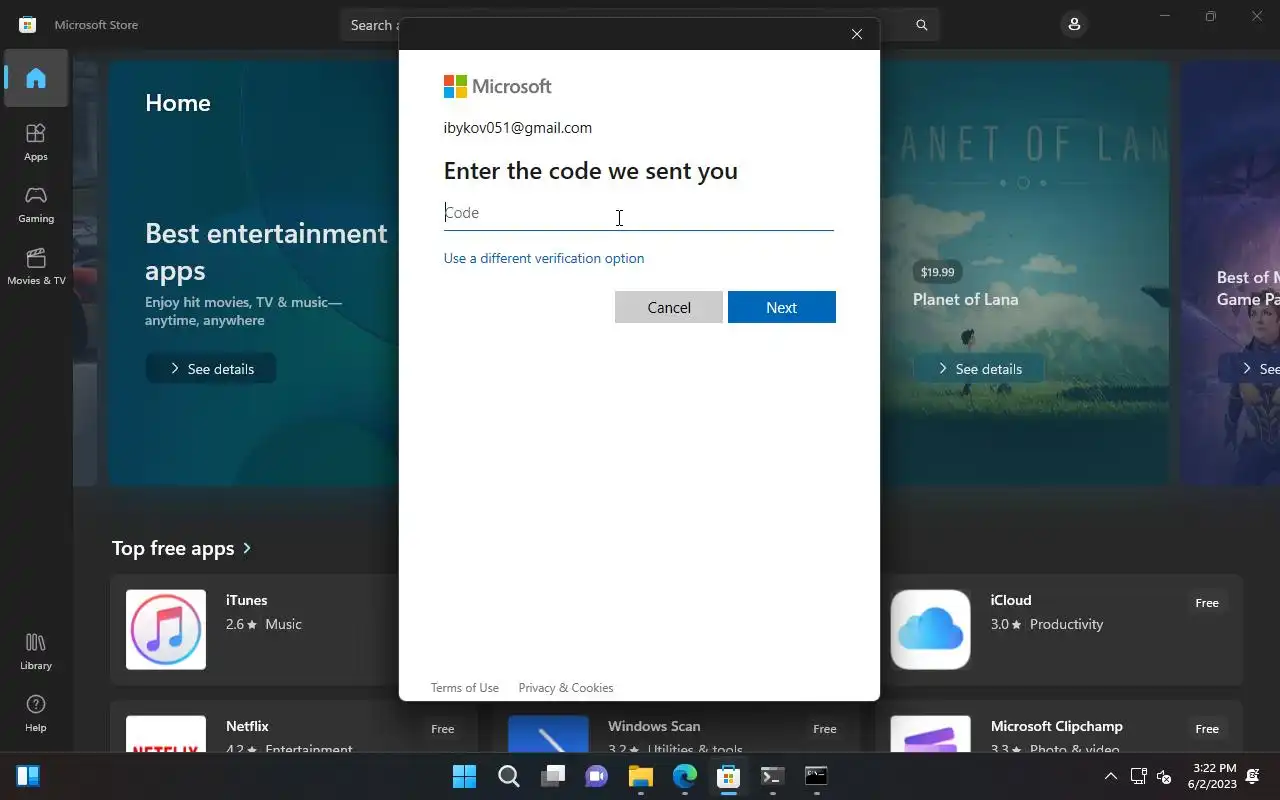The width and height of the screenshot is (1280, 800).
Task: Open File Explorer from the taskbar
Action: (x=641, y=776)
